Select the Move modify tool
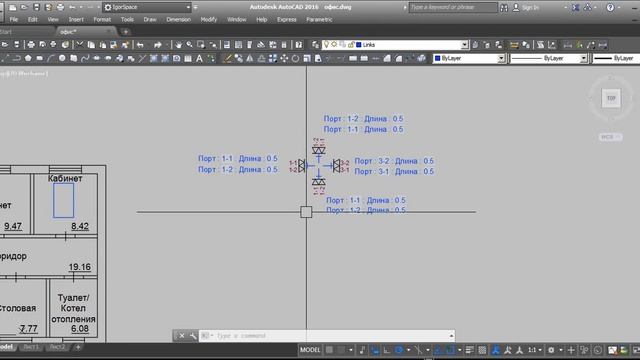This screenshot has width=640, height=360. [284, 58]
